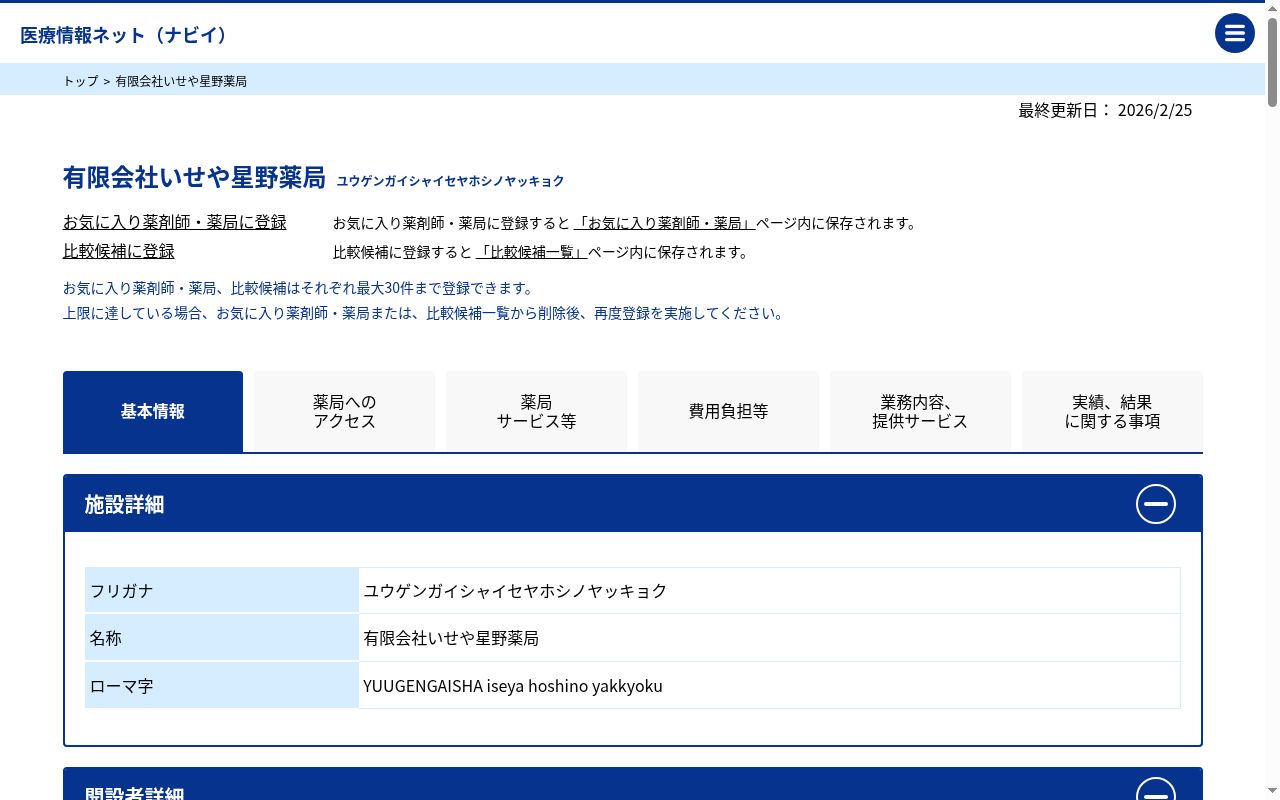Click the 有限会社いせや星野薬局 name table value

point(451,638)
